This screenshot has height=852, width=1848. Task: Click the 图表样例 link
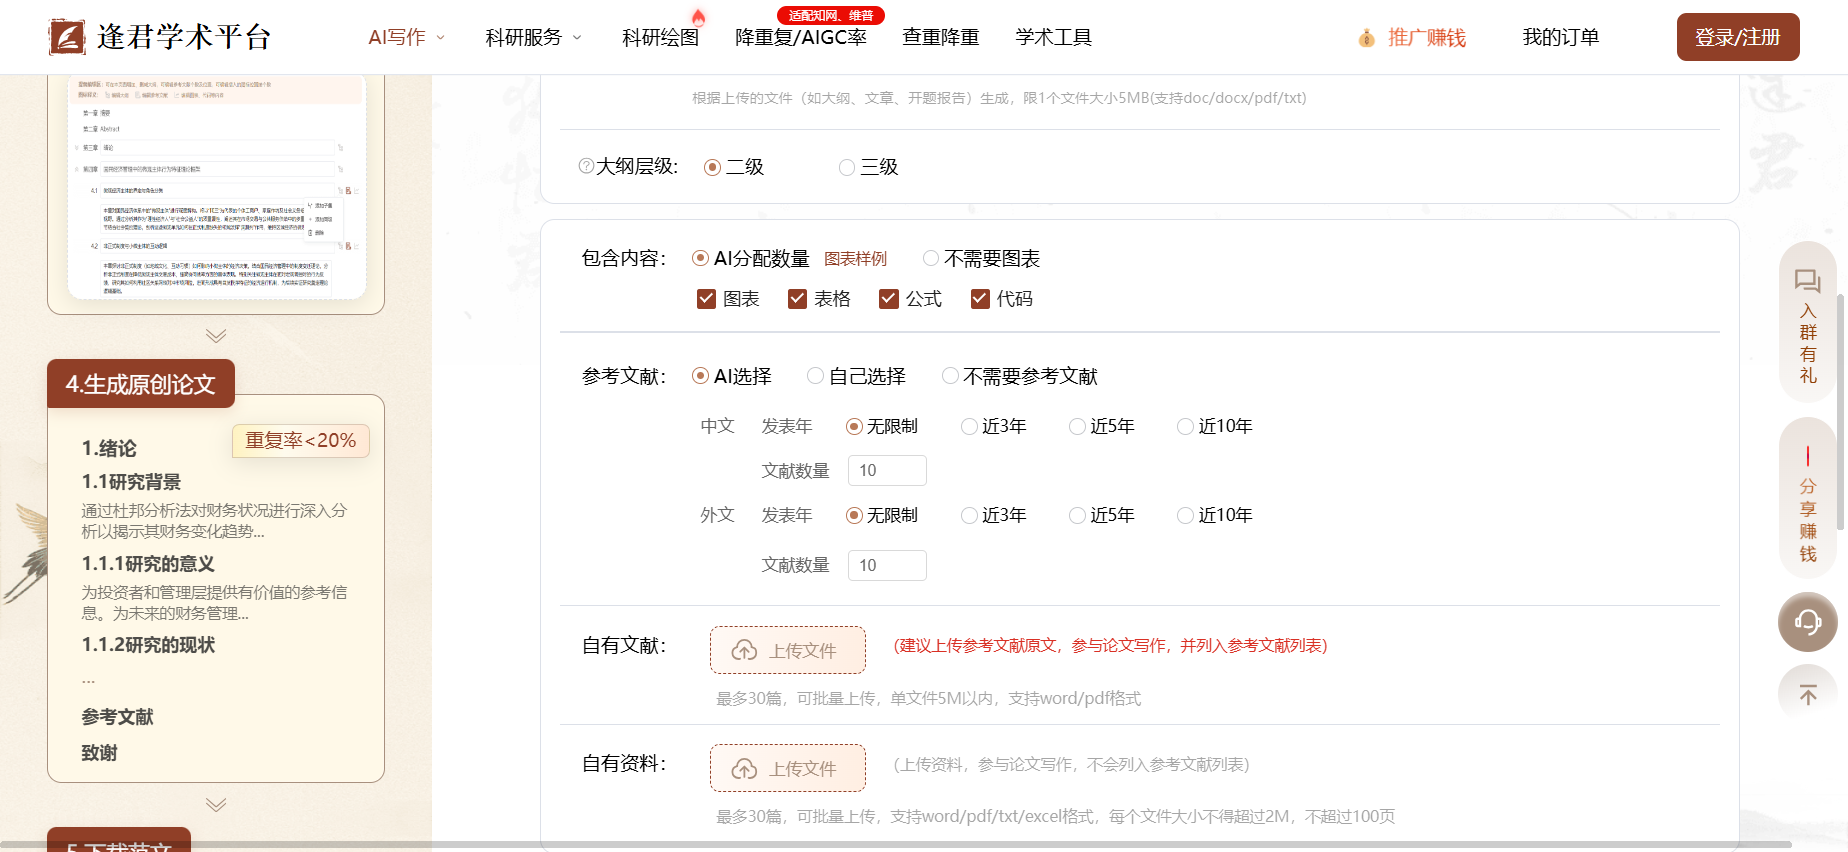(855, 259)
